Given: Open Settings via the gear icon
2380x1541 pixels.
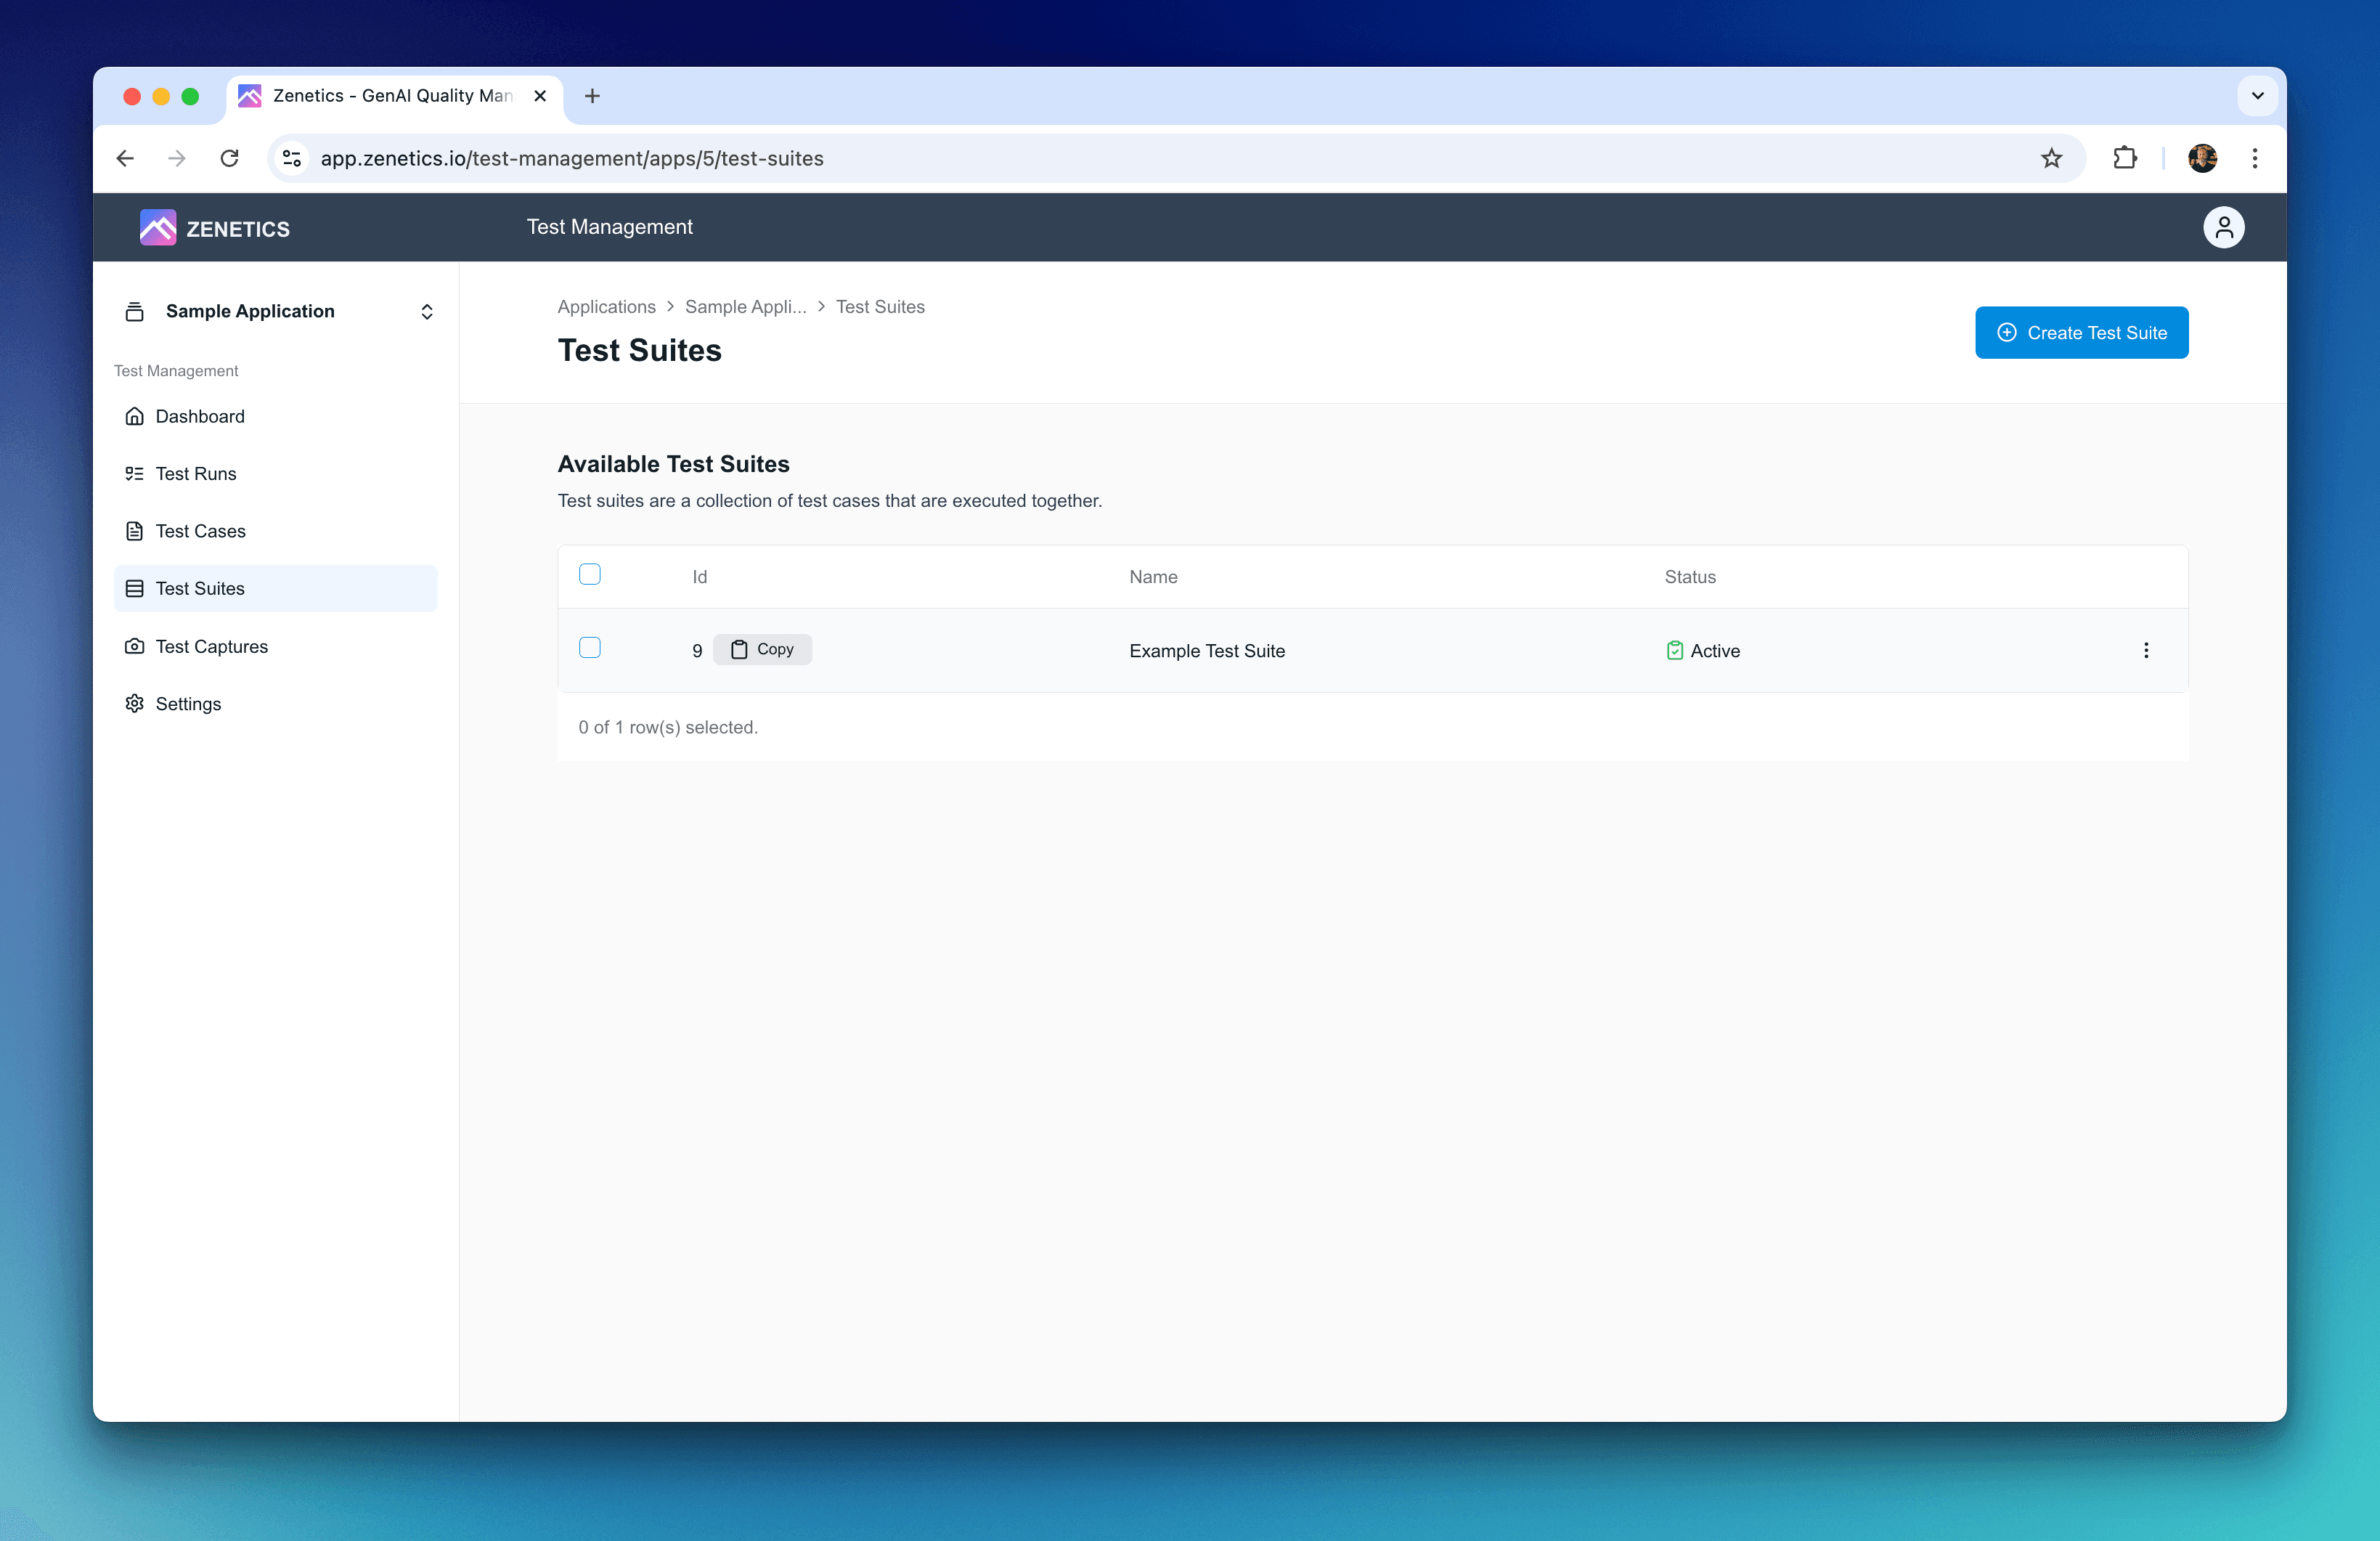Looking at the screenshot, I should [x=136, y=703].
